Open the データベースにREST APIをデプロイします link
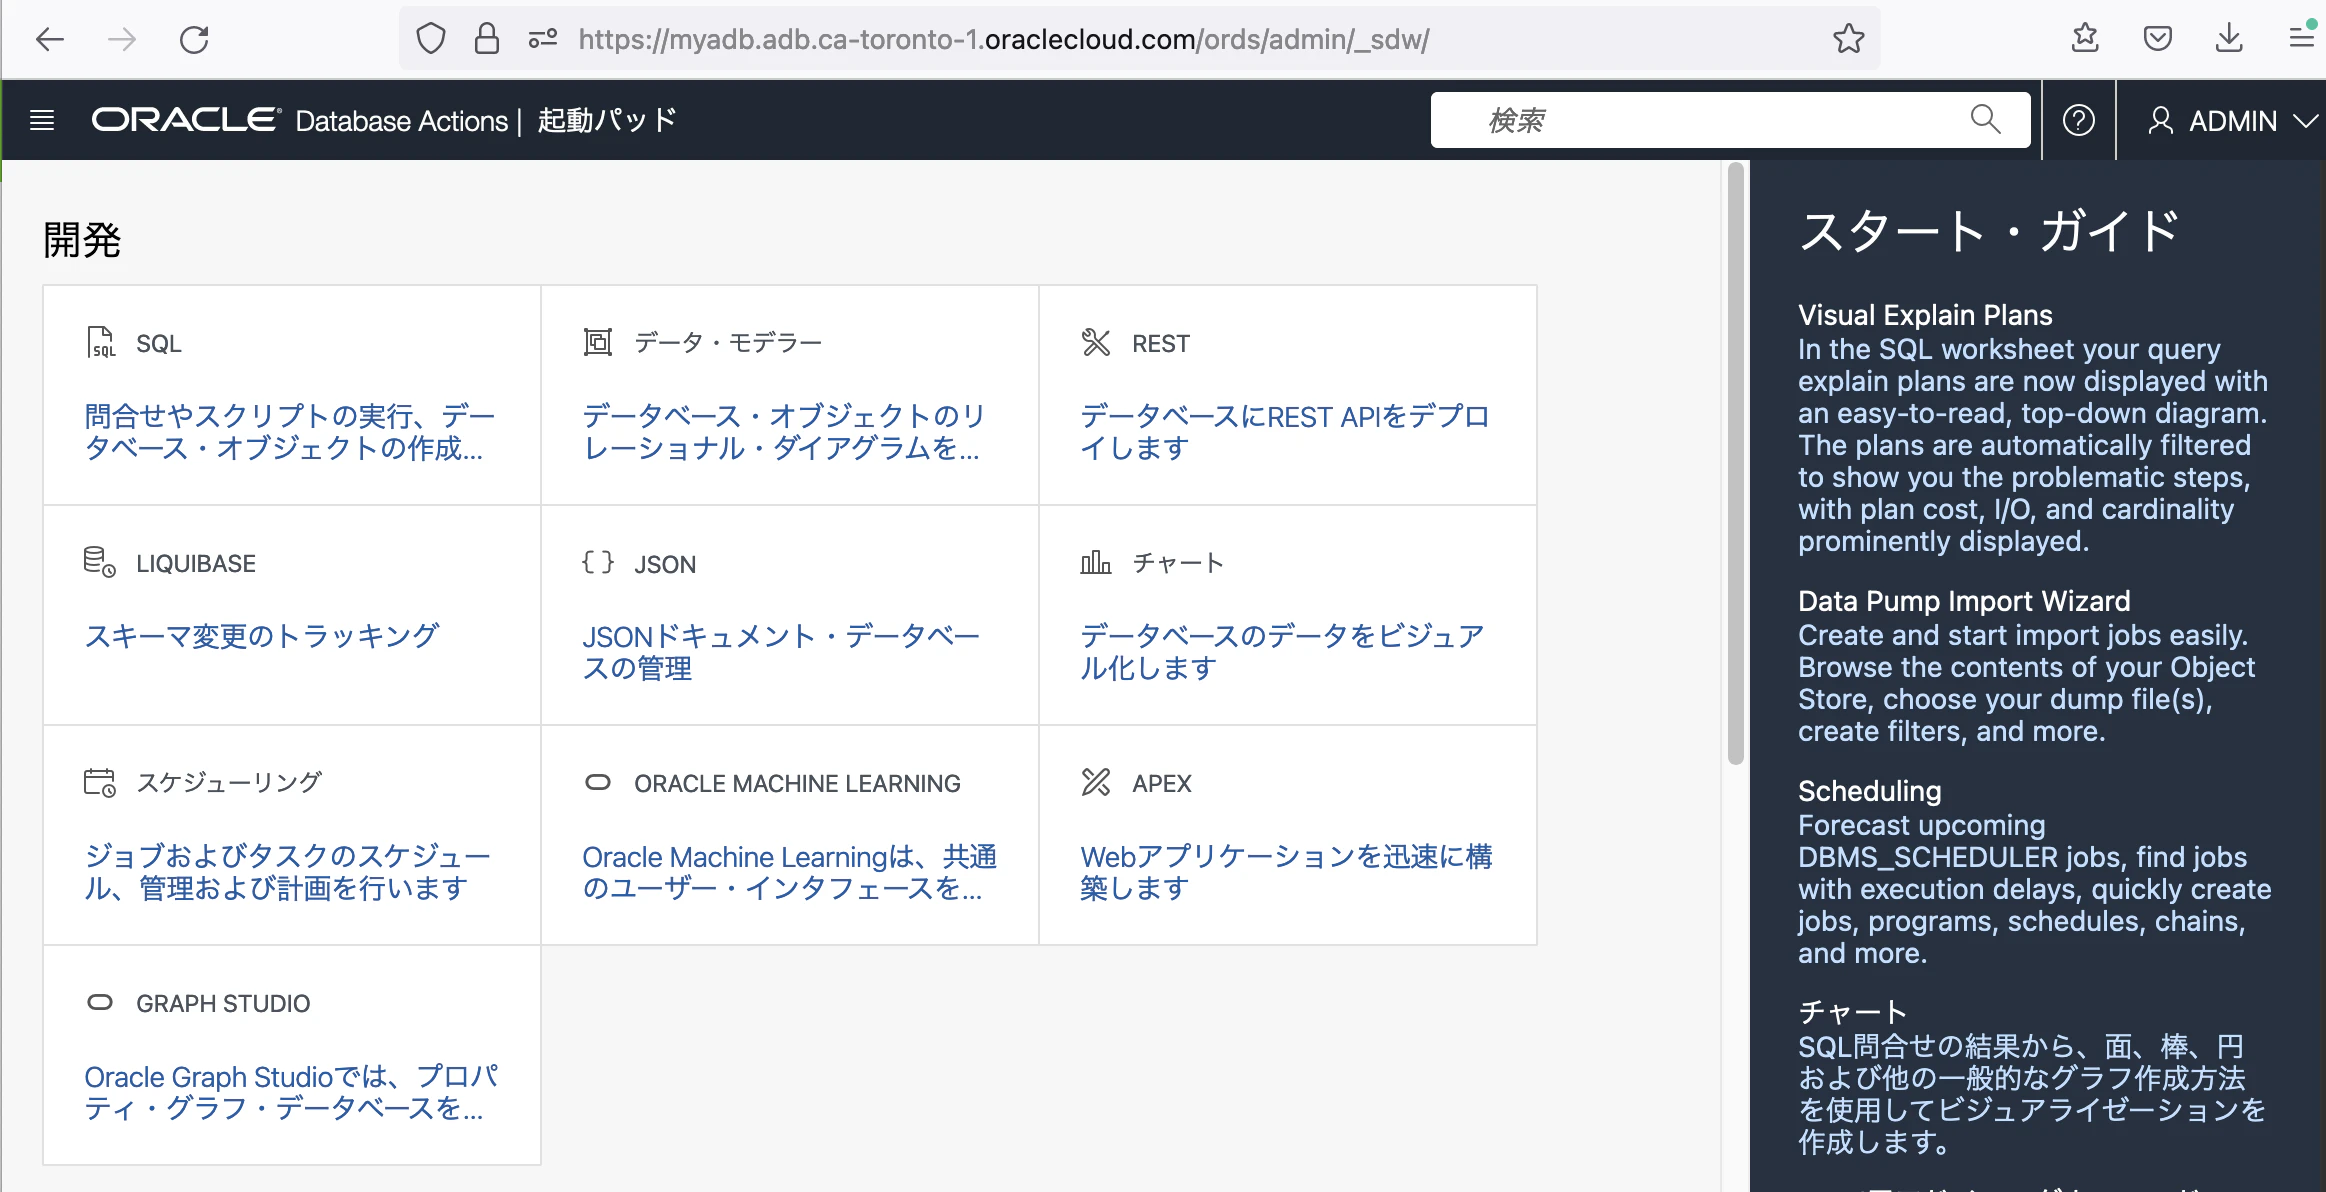Image resolution: width=2326 pixels, height=1192 pixels. point(1285,432)
